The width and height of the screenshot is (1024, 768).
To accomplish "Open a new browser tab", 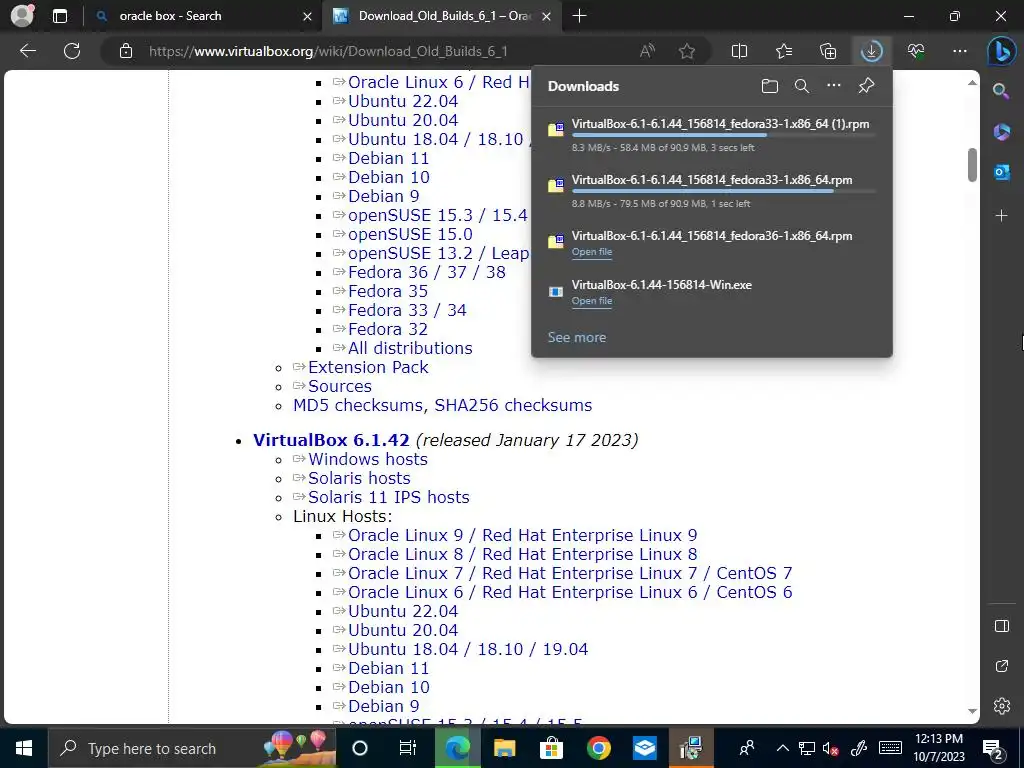I will [579, 16].
